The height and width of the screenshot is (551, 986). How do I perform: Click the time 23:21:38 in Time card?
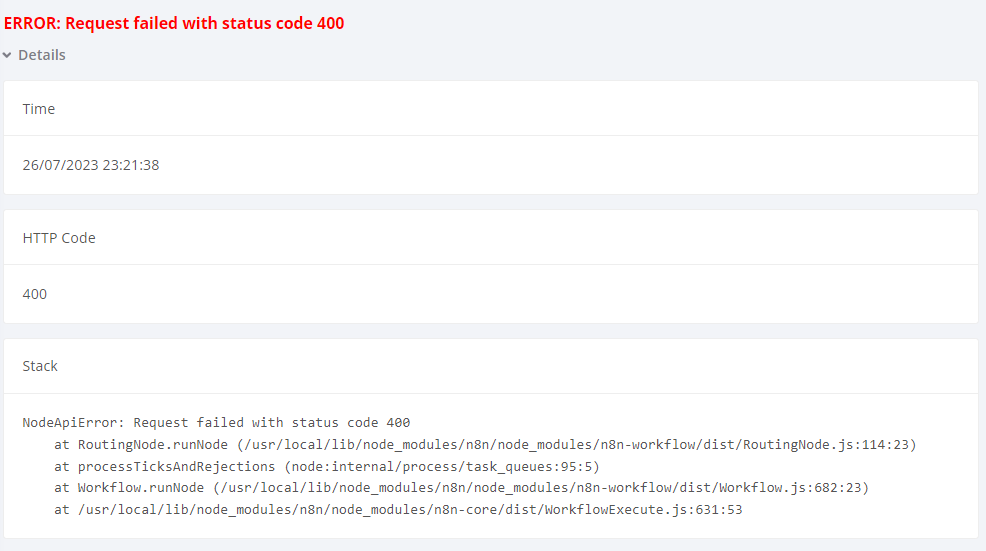coord(131,165)
